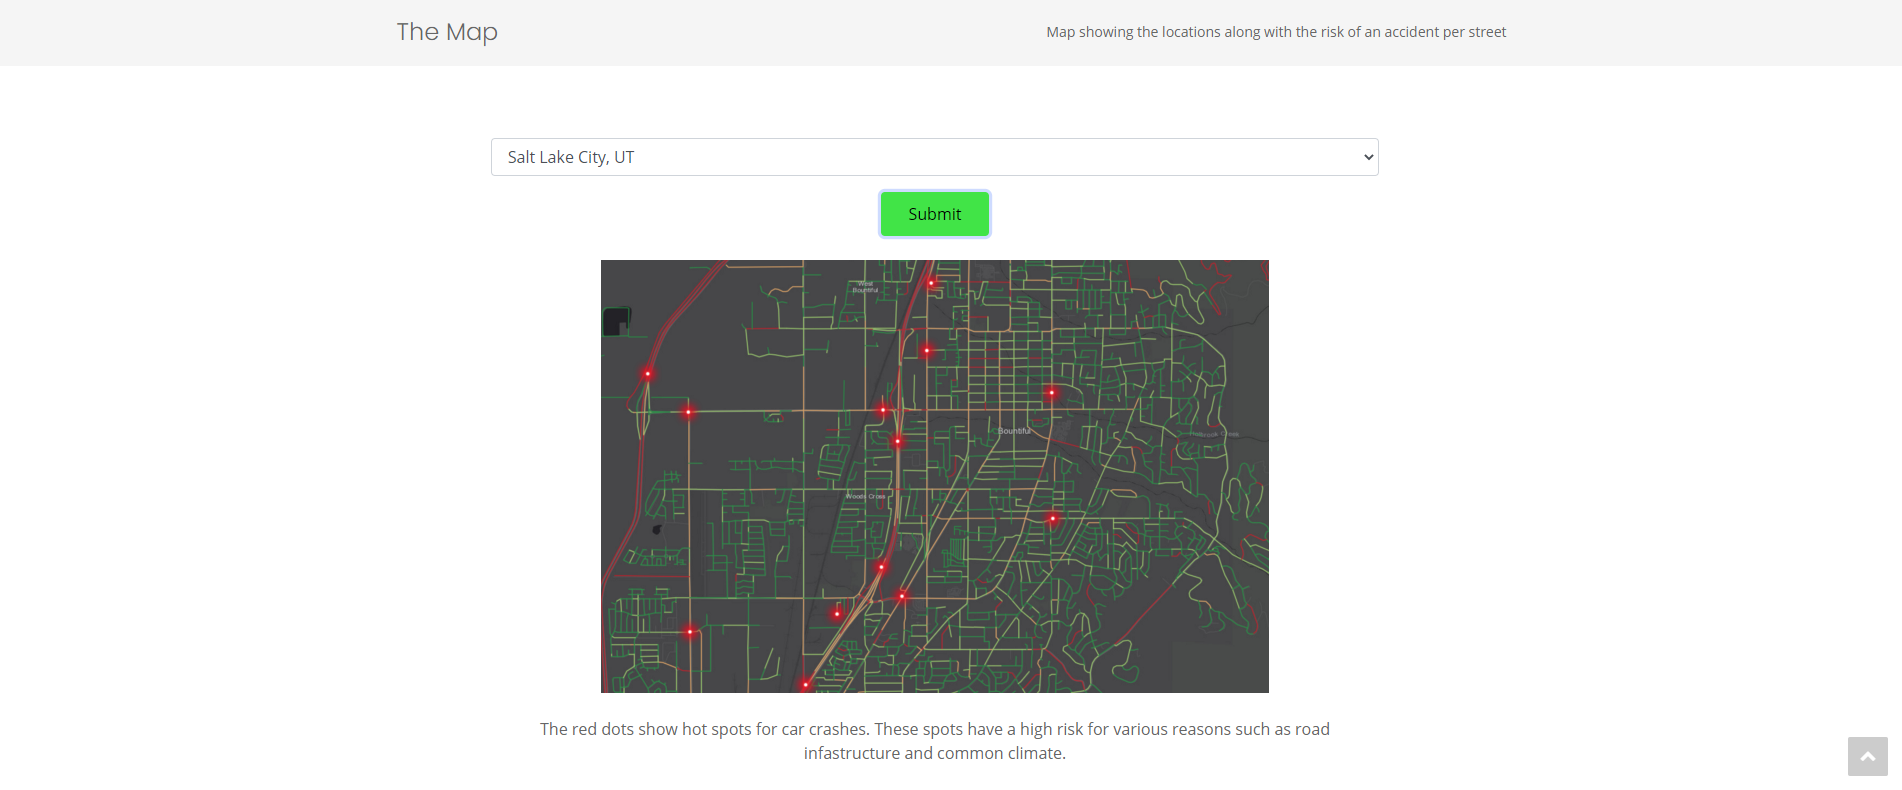Open the Salt Lake City, UT city dropdown
1902x790 pixels.
coord(934,157)
